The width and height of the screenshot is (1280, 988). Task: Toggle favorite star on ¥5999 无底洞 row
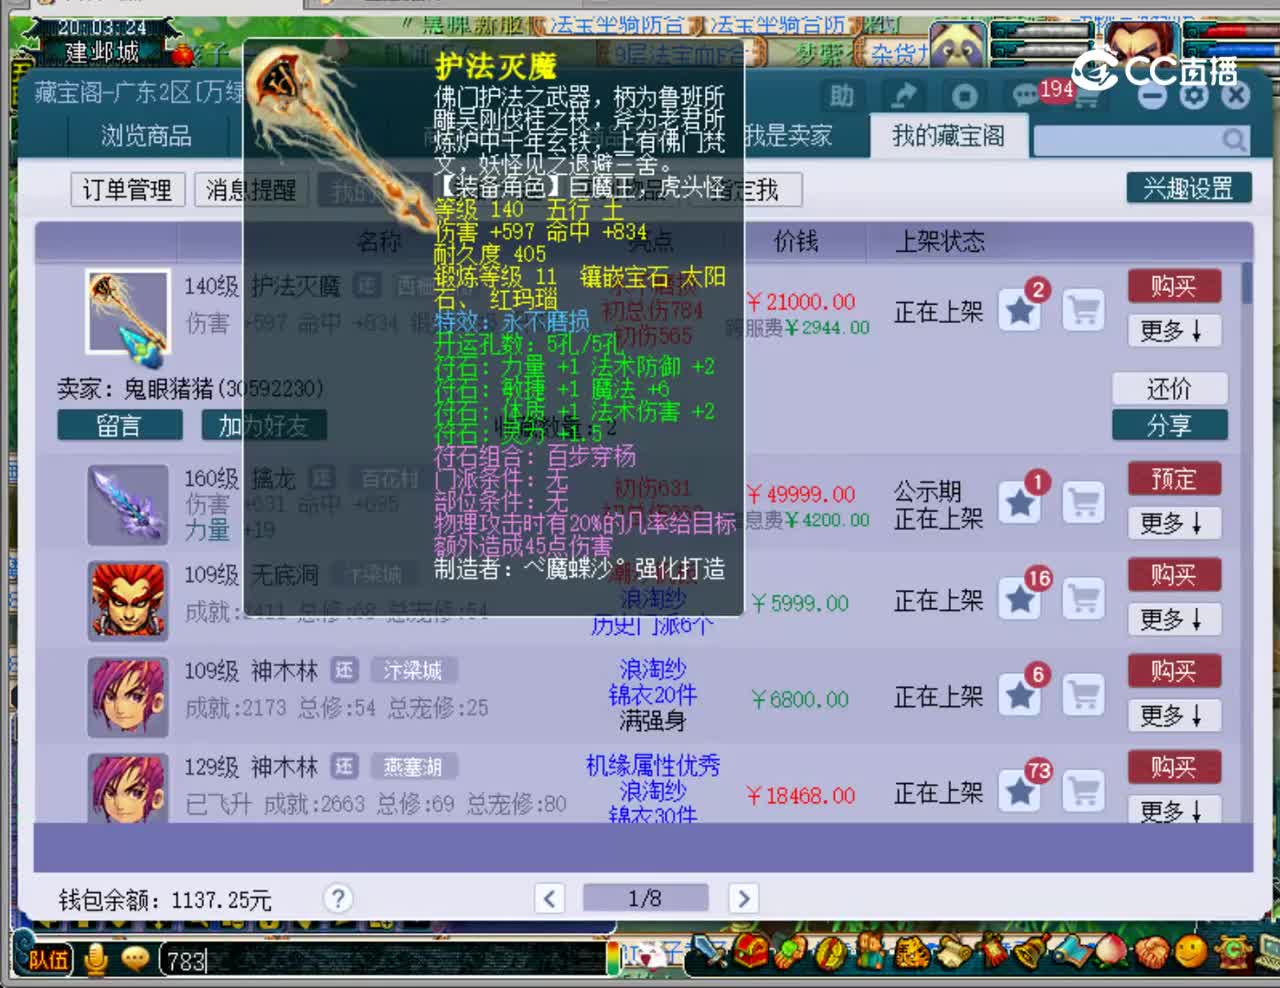1020,599
